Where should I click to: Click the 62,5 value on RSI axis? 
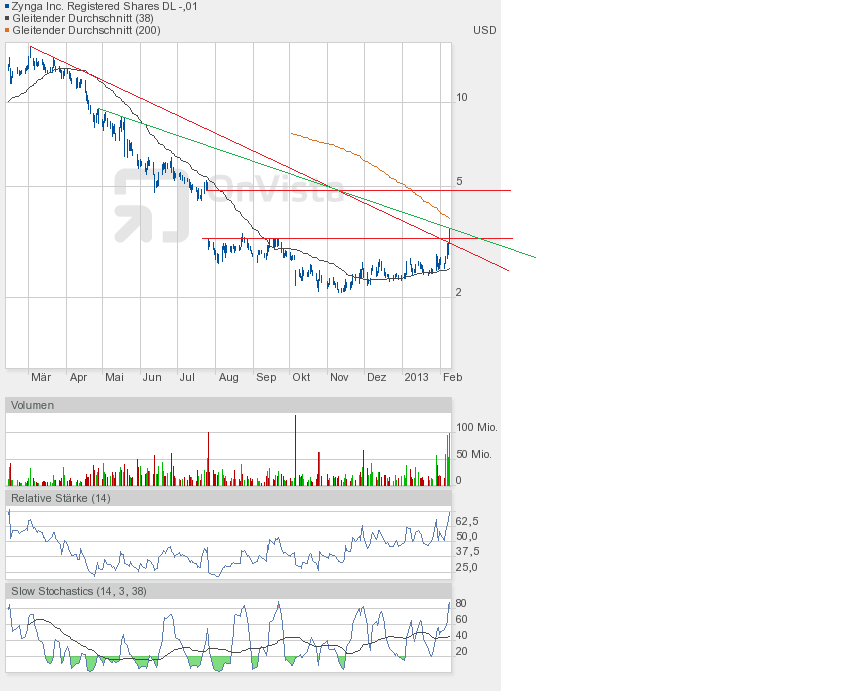point(466,521)
